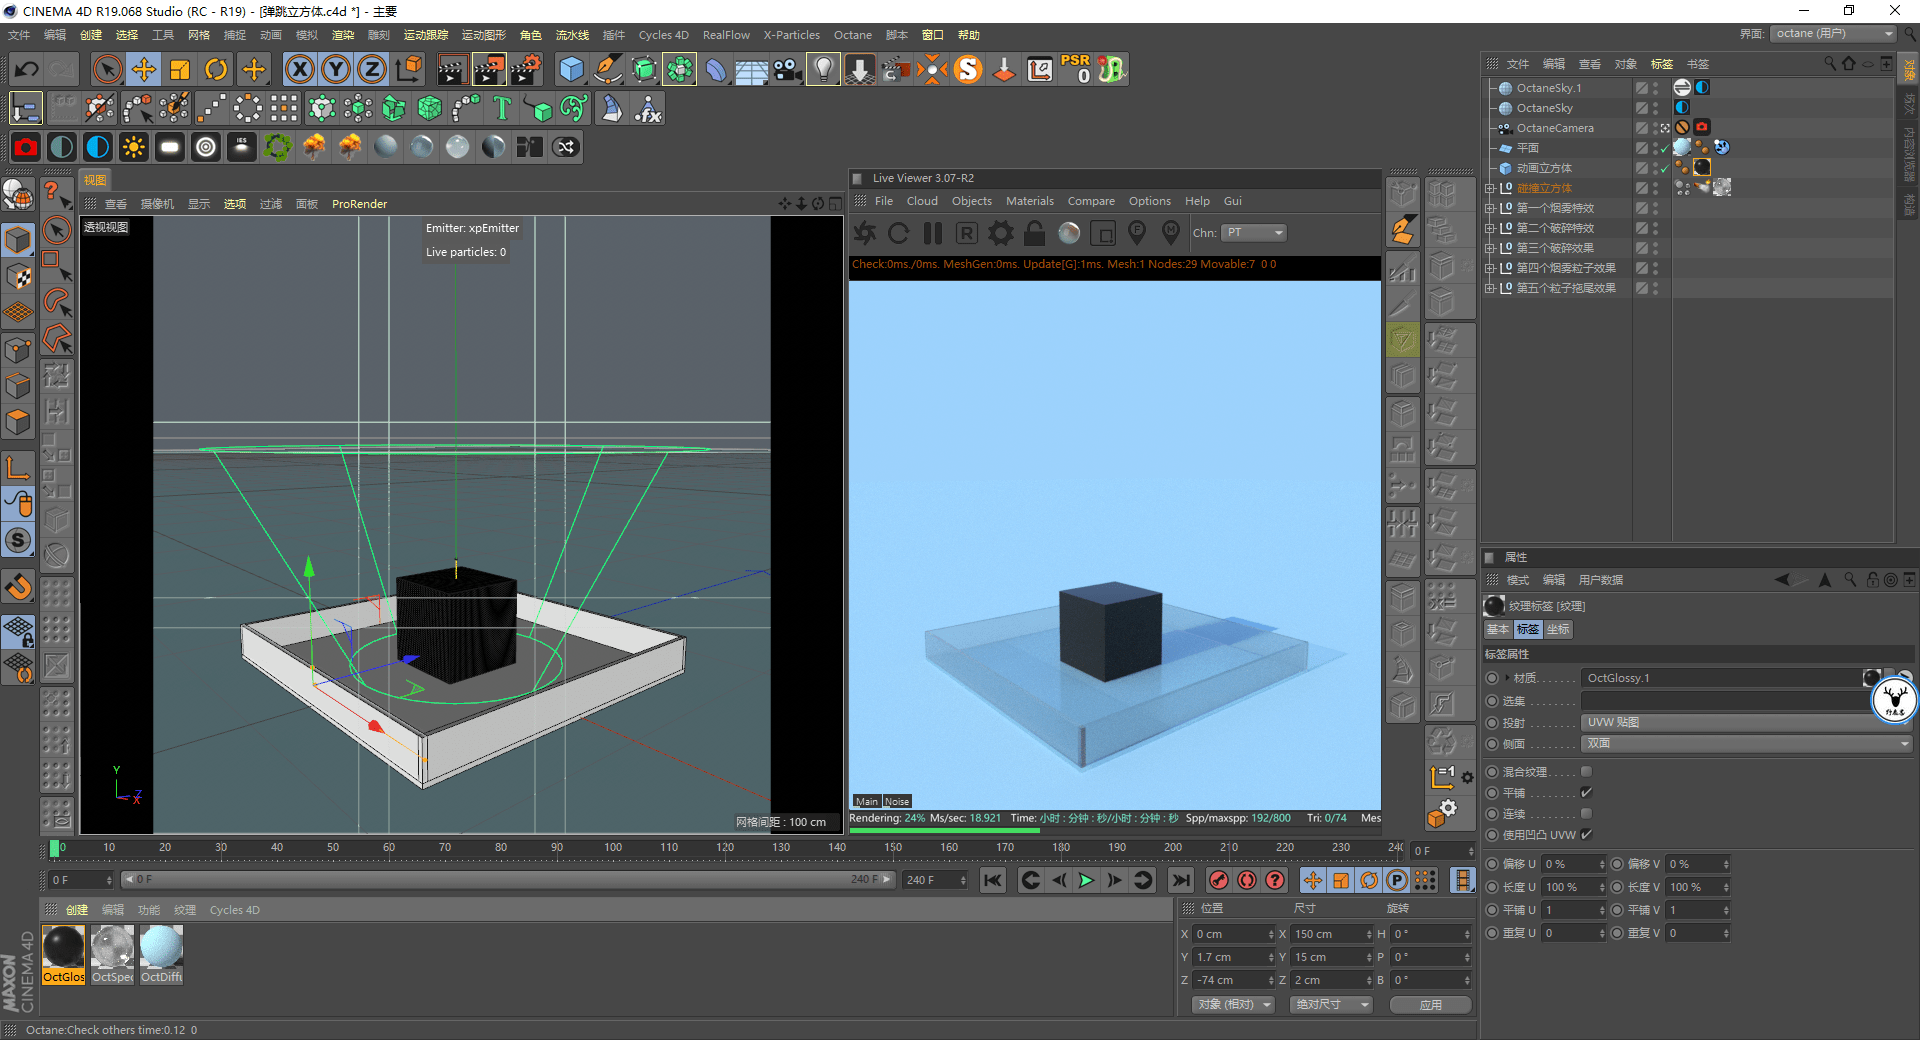Screen dimensions: 1920x1040
Task: Open the Octane menu in menu bar
Action: point(852,35)
